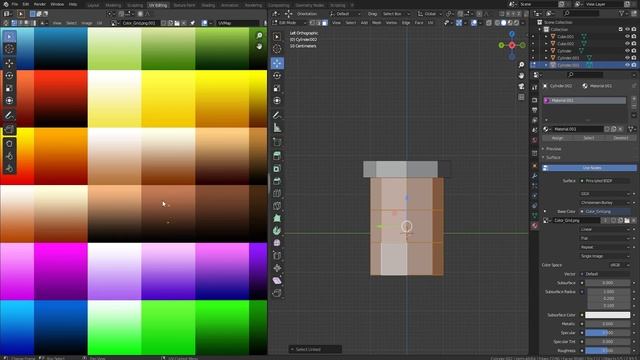640x360 pixels.
Task: Open the Edit Mode dropdown
Action: coord(289,23)
